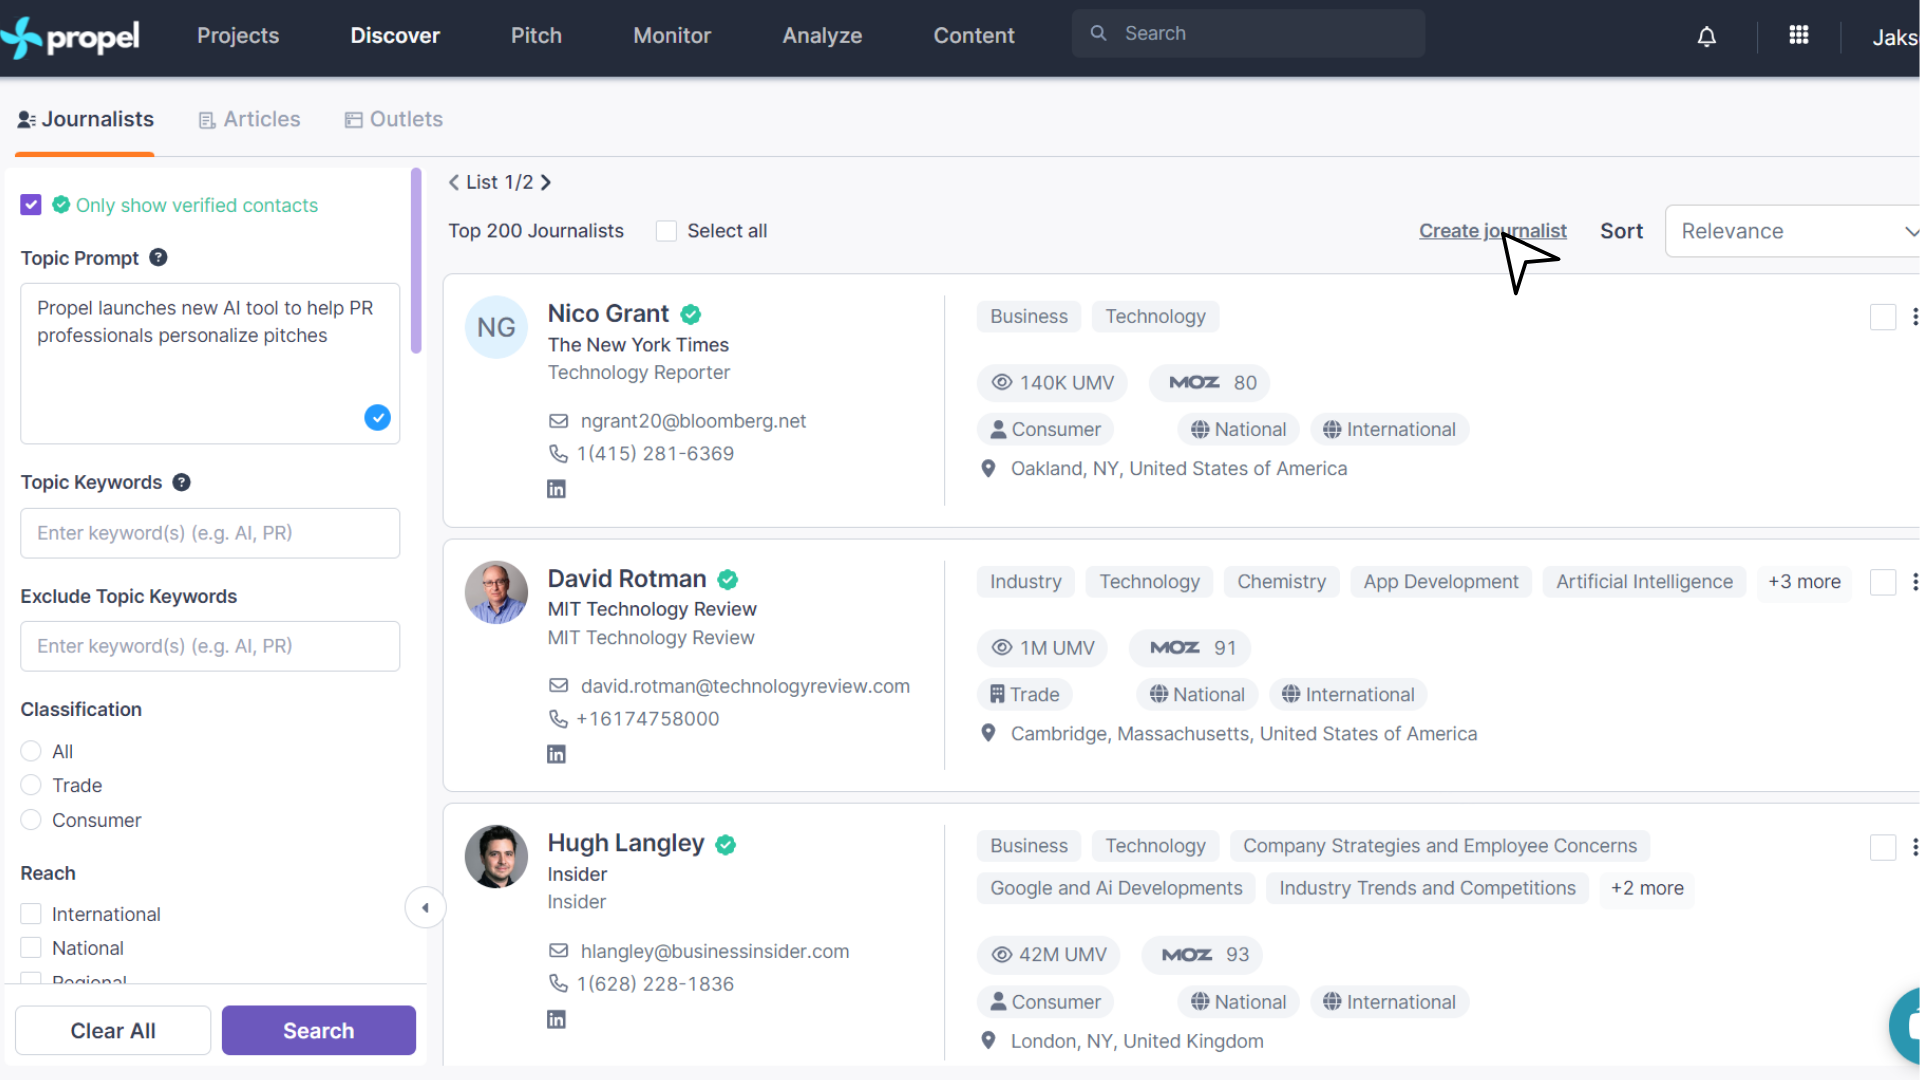This screenshot has width=1920, height=1080.
Task: Check the International reach box
Action: [x=31, y=914]
